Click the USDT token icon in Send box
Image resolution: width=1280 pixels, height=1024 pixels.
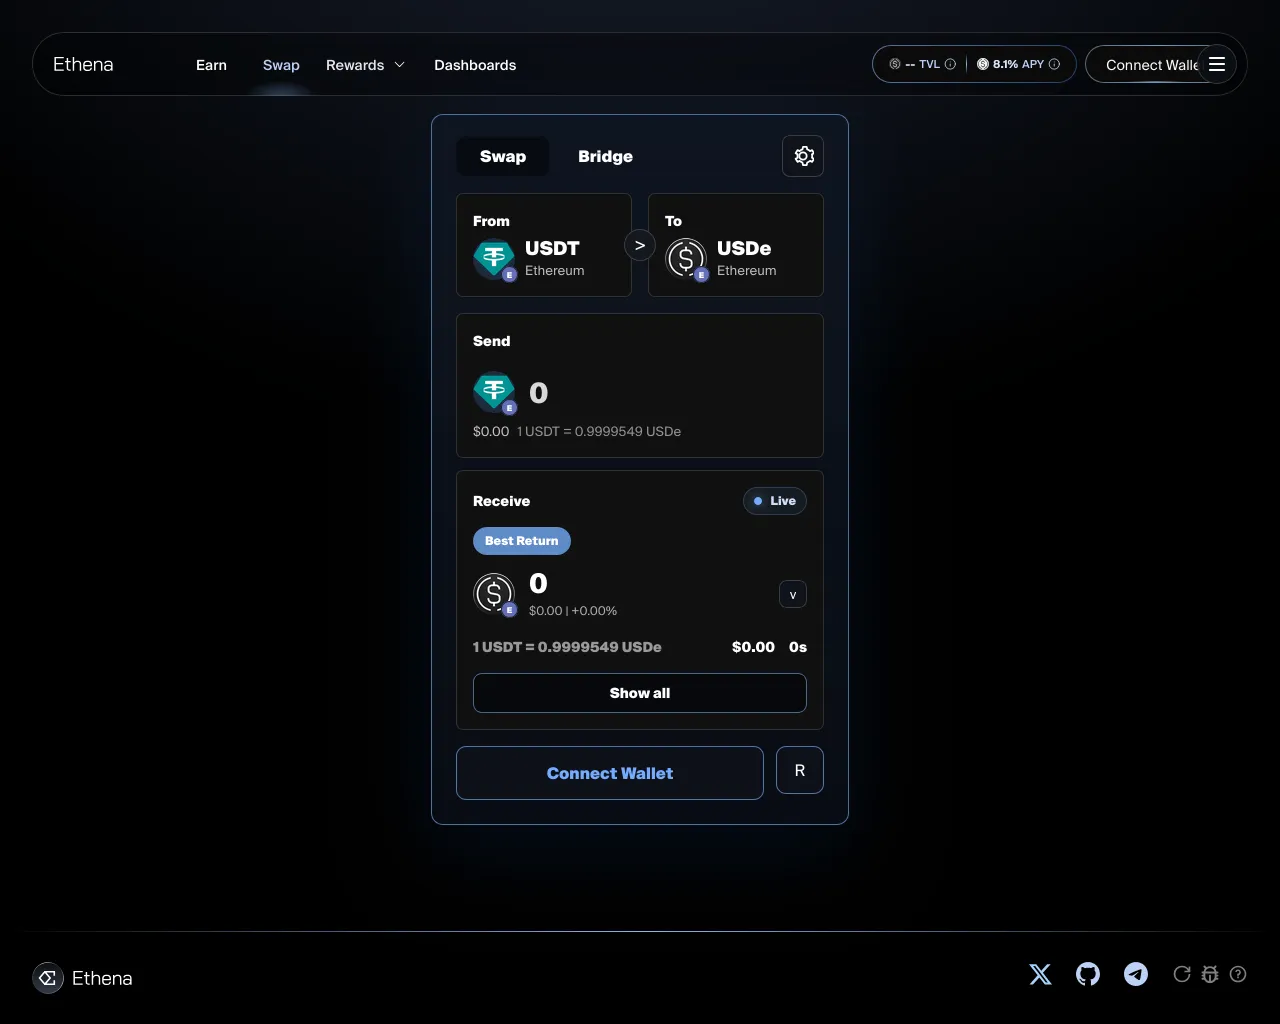494,393
